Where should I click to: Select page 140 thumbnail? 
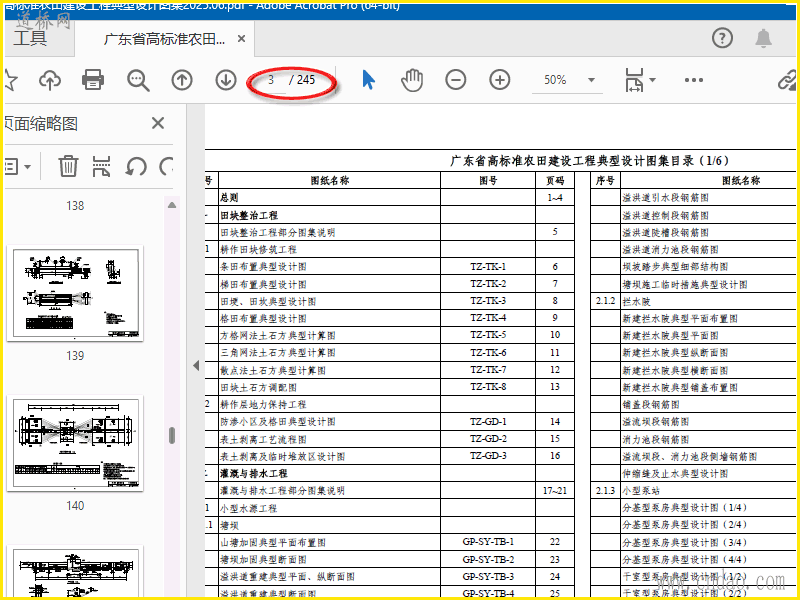coord(75,443)
